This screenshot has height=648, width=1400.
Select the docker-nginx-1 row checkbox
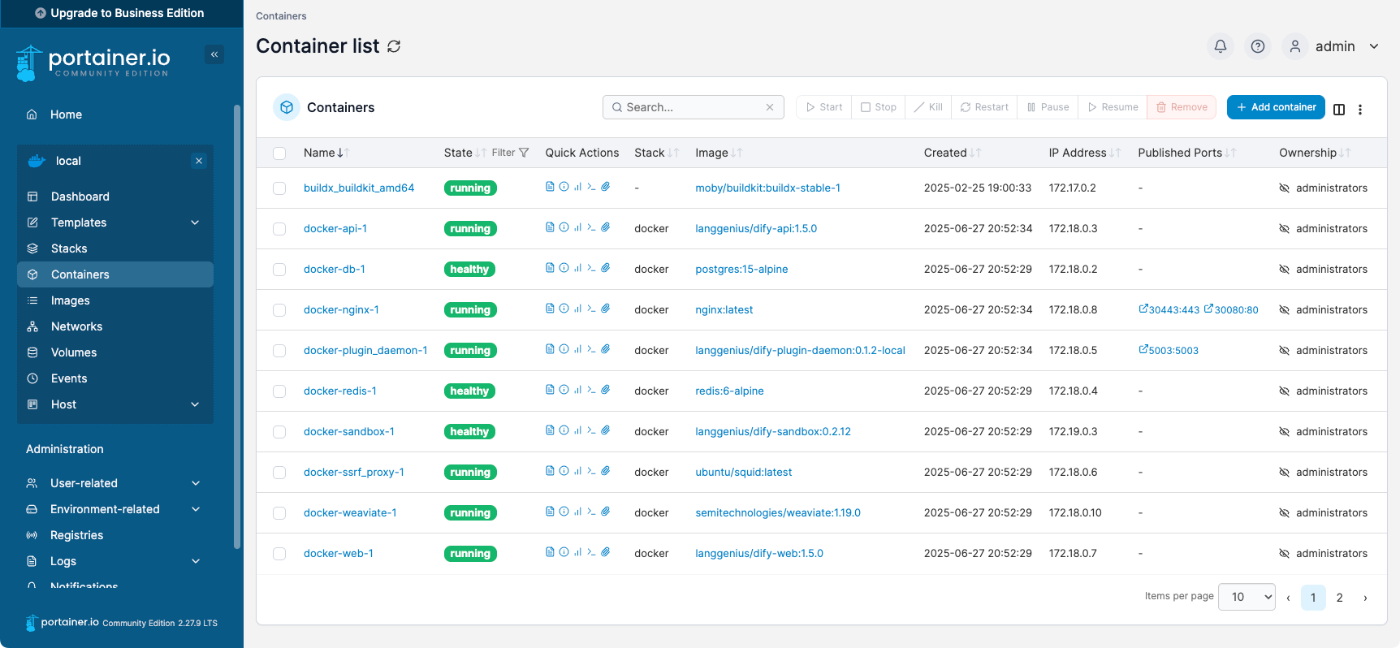tap(280, 310)
